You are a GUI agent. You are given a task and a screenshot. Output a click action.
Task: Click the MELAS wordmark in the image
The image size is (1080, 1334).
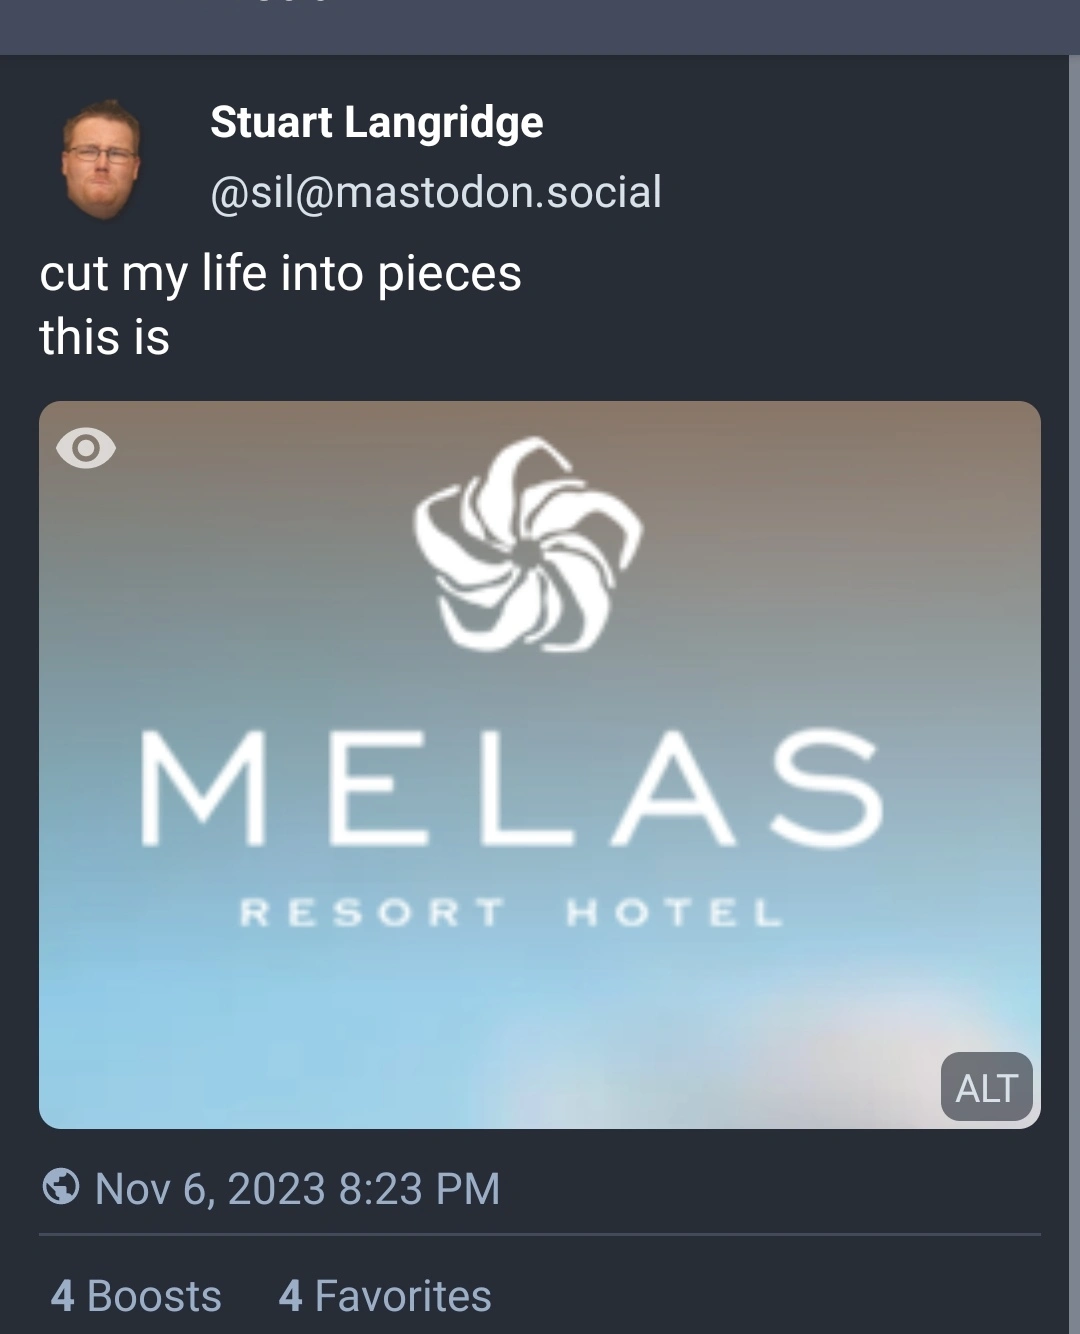click(x=511, y=787)
